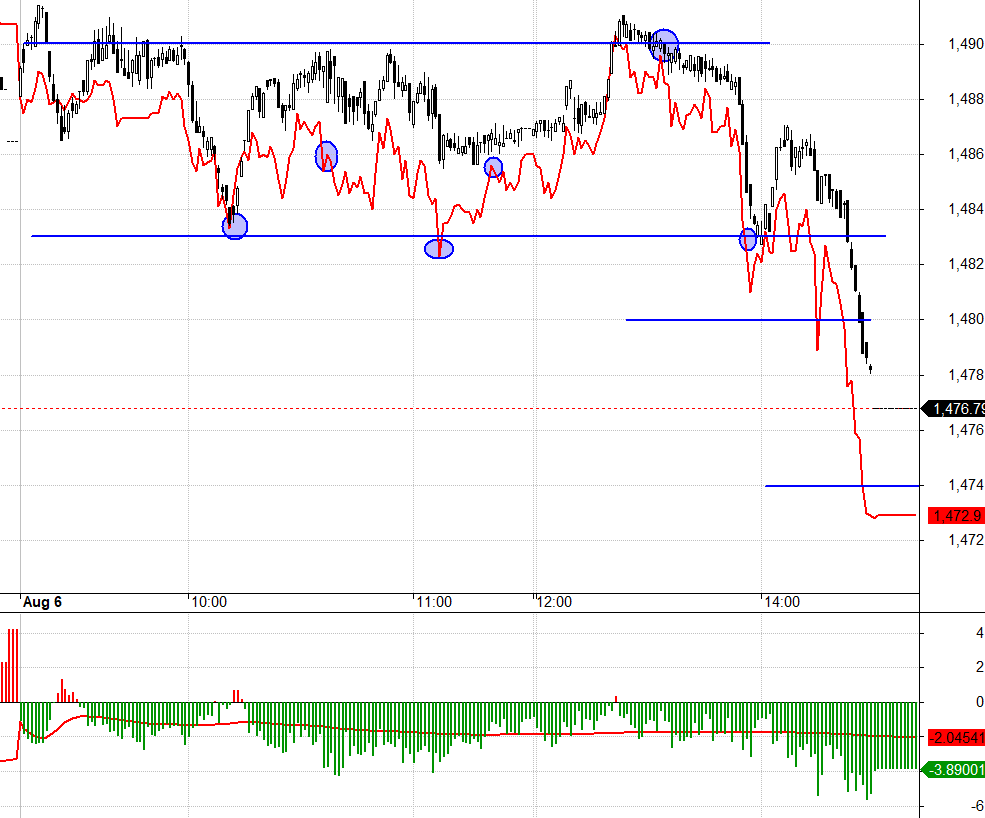This screenshot has width=985, height=818.
Task: Click the blue circle marker on the 1,490 line
Action: pyautogui.click(x=665, y=45)
